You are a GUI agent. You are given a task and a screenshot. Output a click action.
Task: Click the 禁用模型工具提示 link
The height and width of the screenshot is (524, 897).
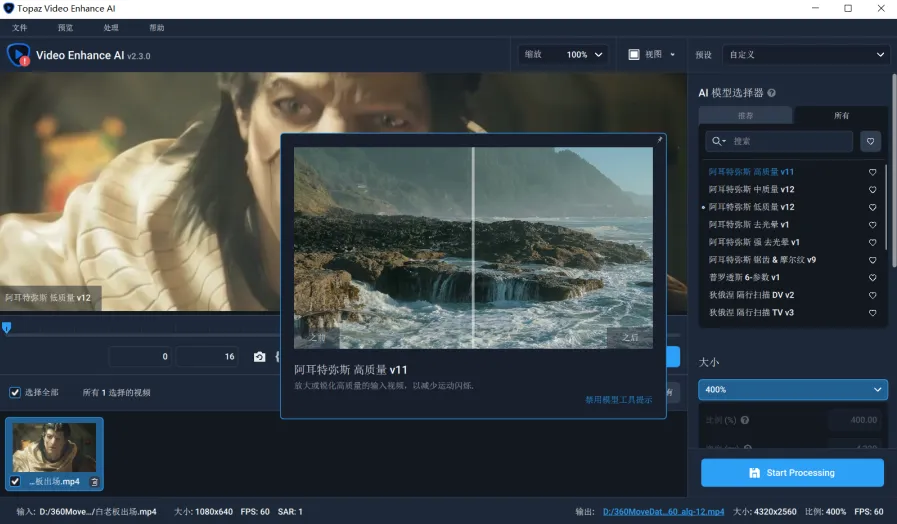618,400
